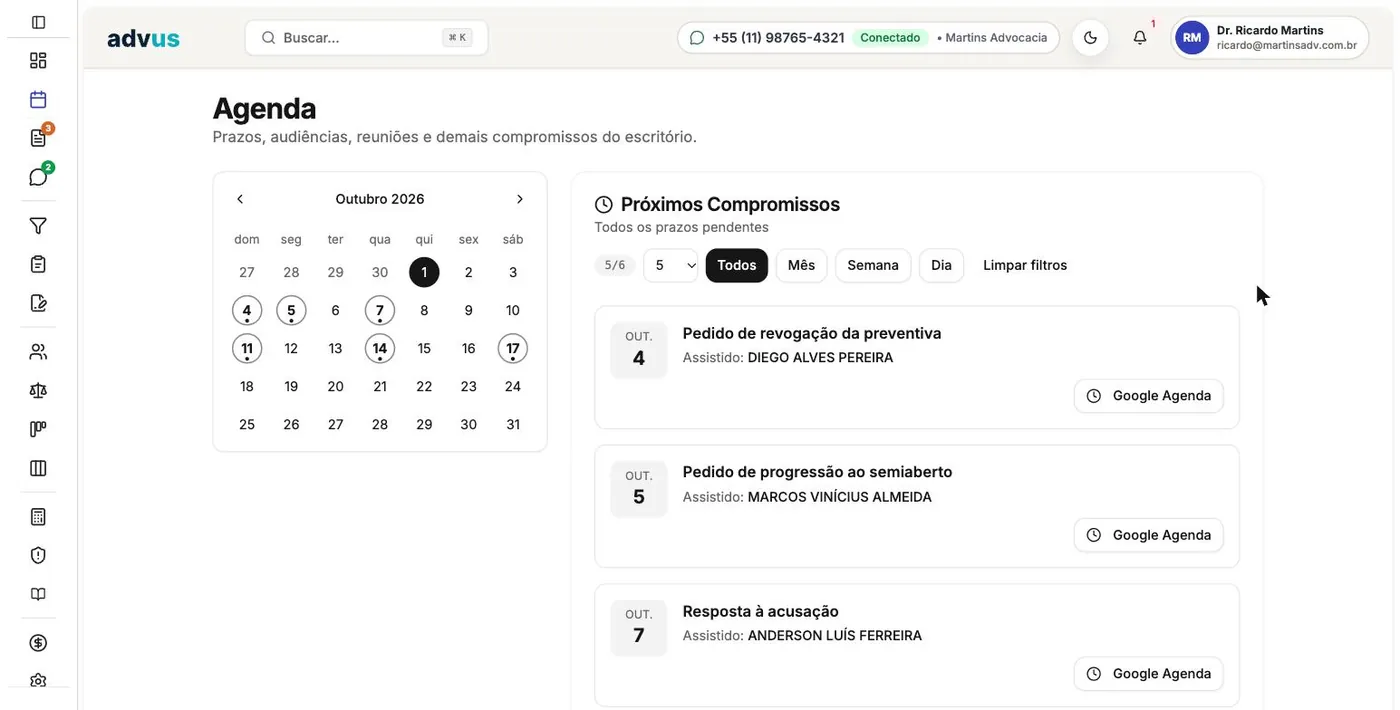The height and width of the screenshot is (710, 1400).
Task: Open Dr. Ricardo Martins account menu
Action: point(1270,38)
